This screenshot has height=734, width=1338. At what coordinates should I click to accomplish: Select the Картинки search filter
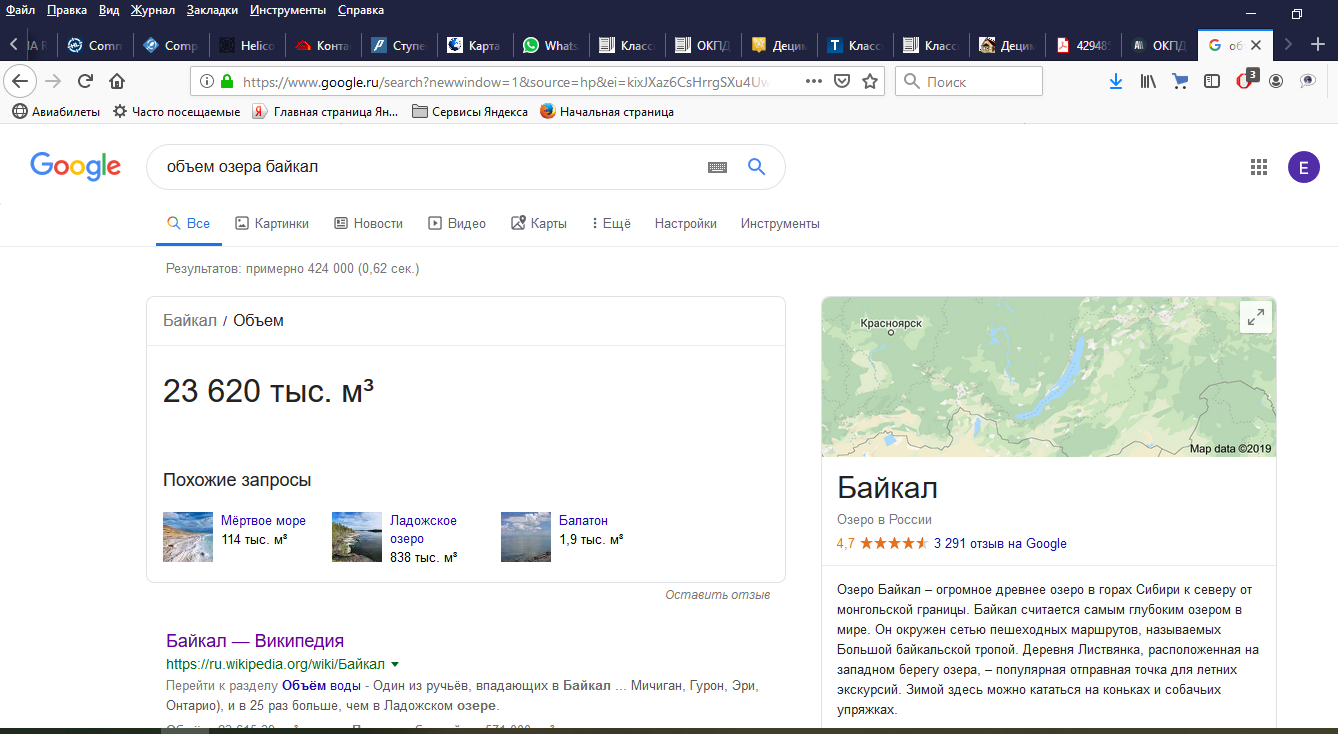(272, 223)
